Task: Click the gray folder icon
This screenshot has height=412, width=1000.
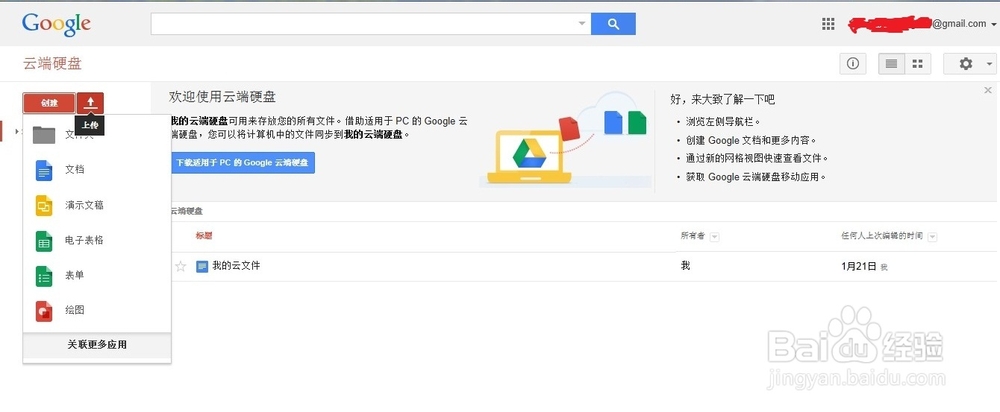Action: coord(44,135)
